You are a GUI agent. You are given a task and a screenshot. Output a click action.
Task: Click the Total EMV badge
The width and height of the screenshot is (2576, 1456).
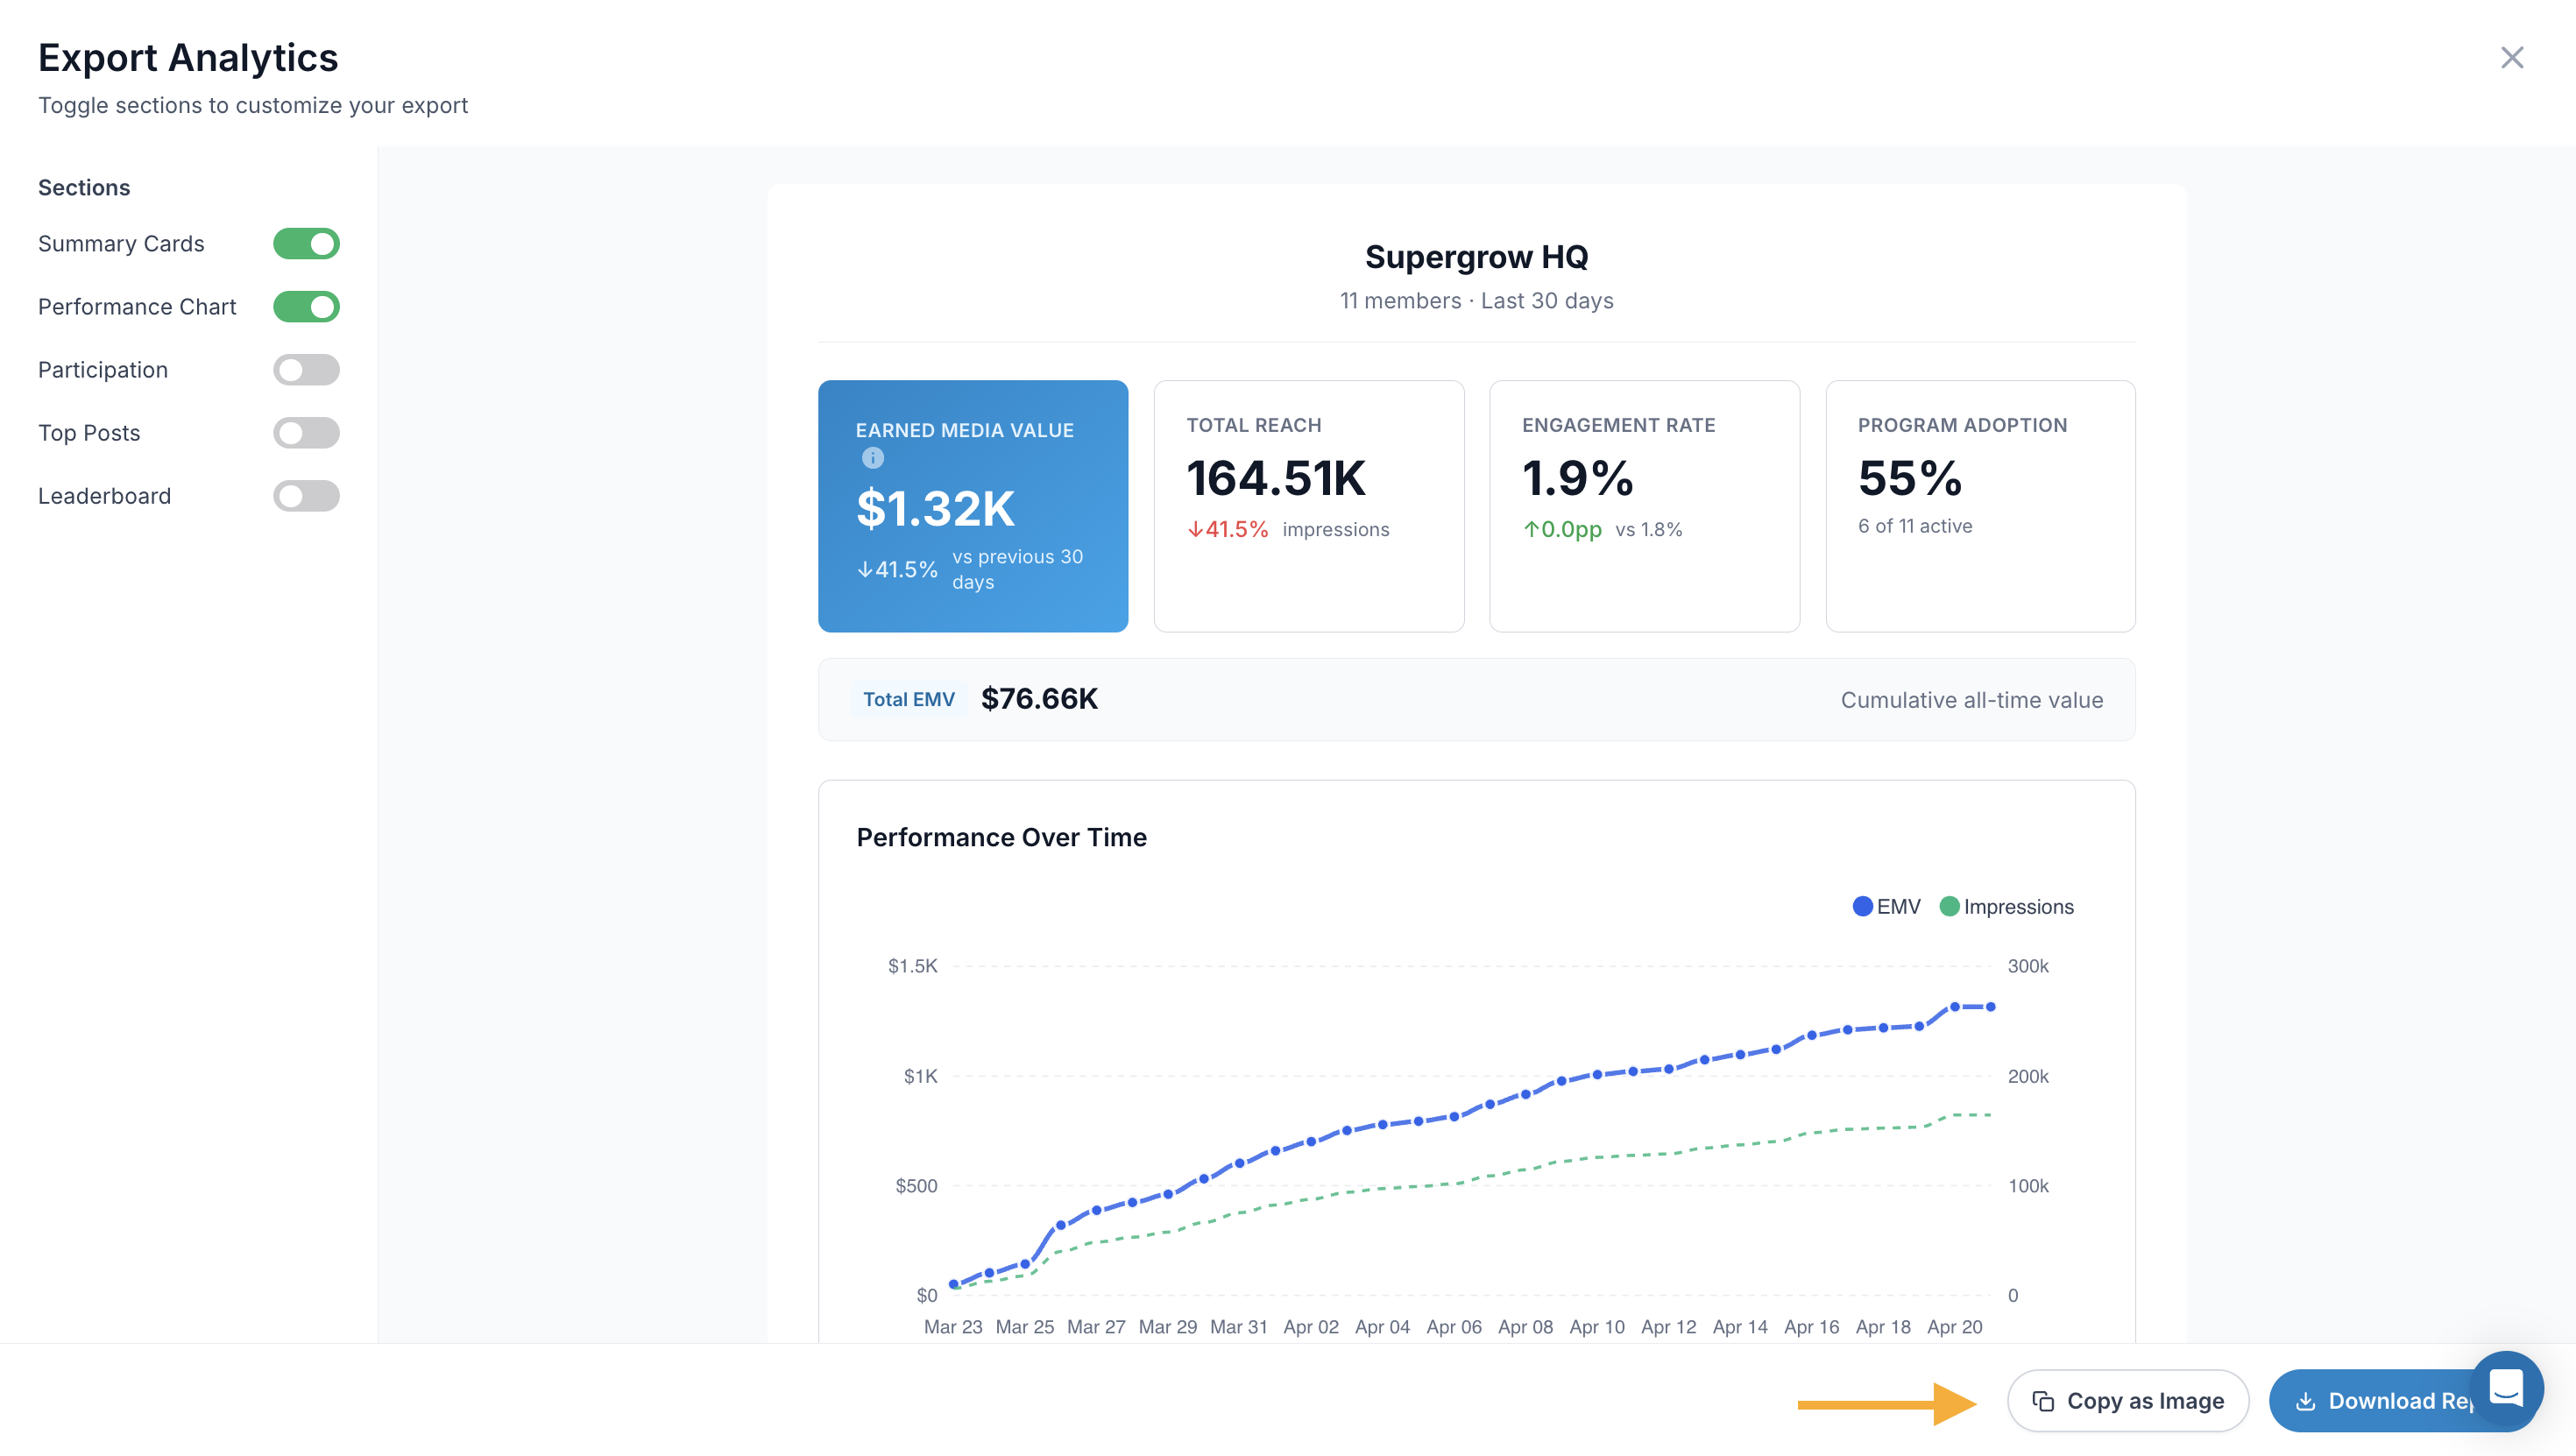[x=908, y=700]
